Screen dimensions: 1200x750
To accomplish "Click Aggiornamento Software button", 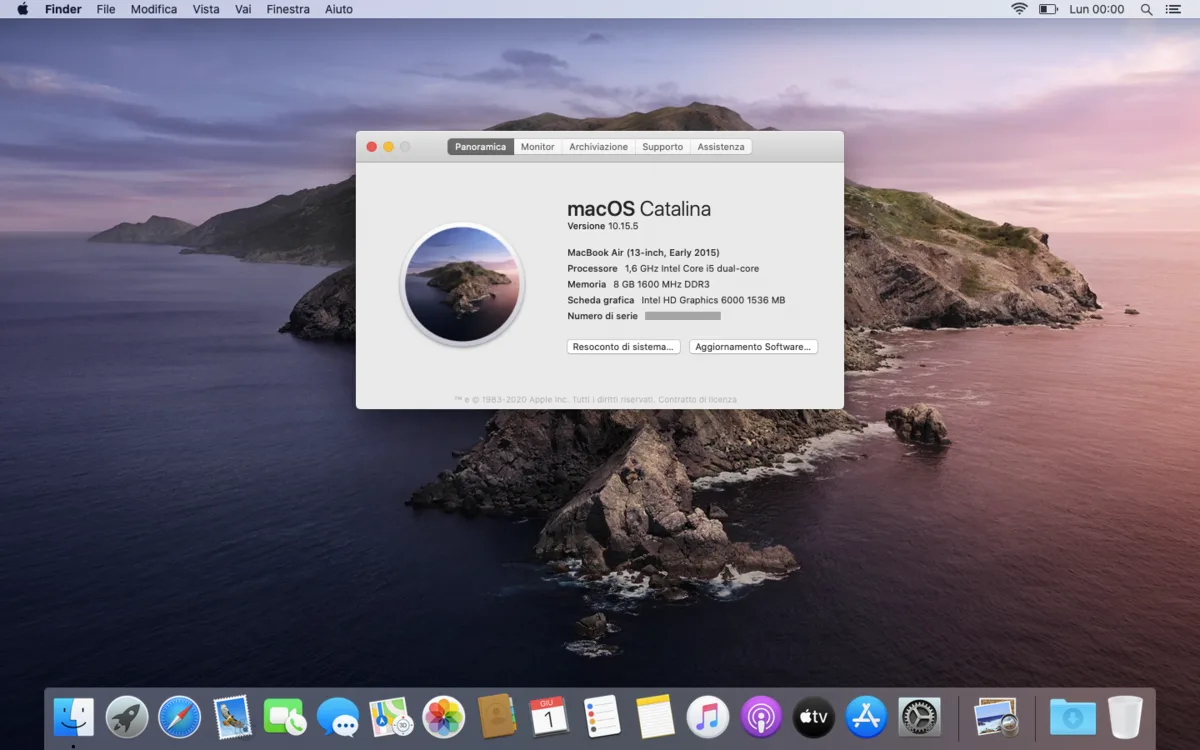I will [x=753, y=347].
